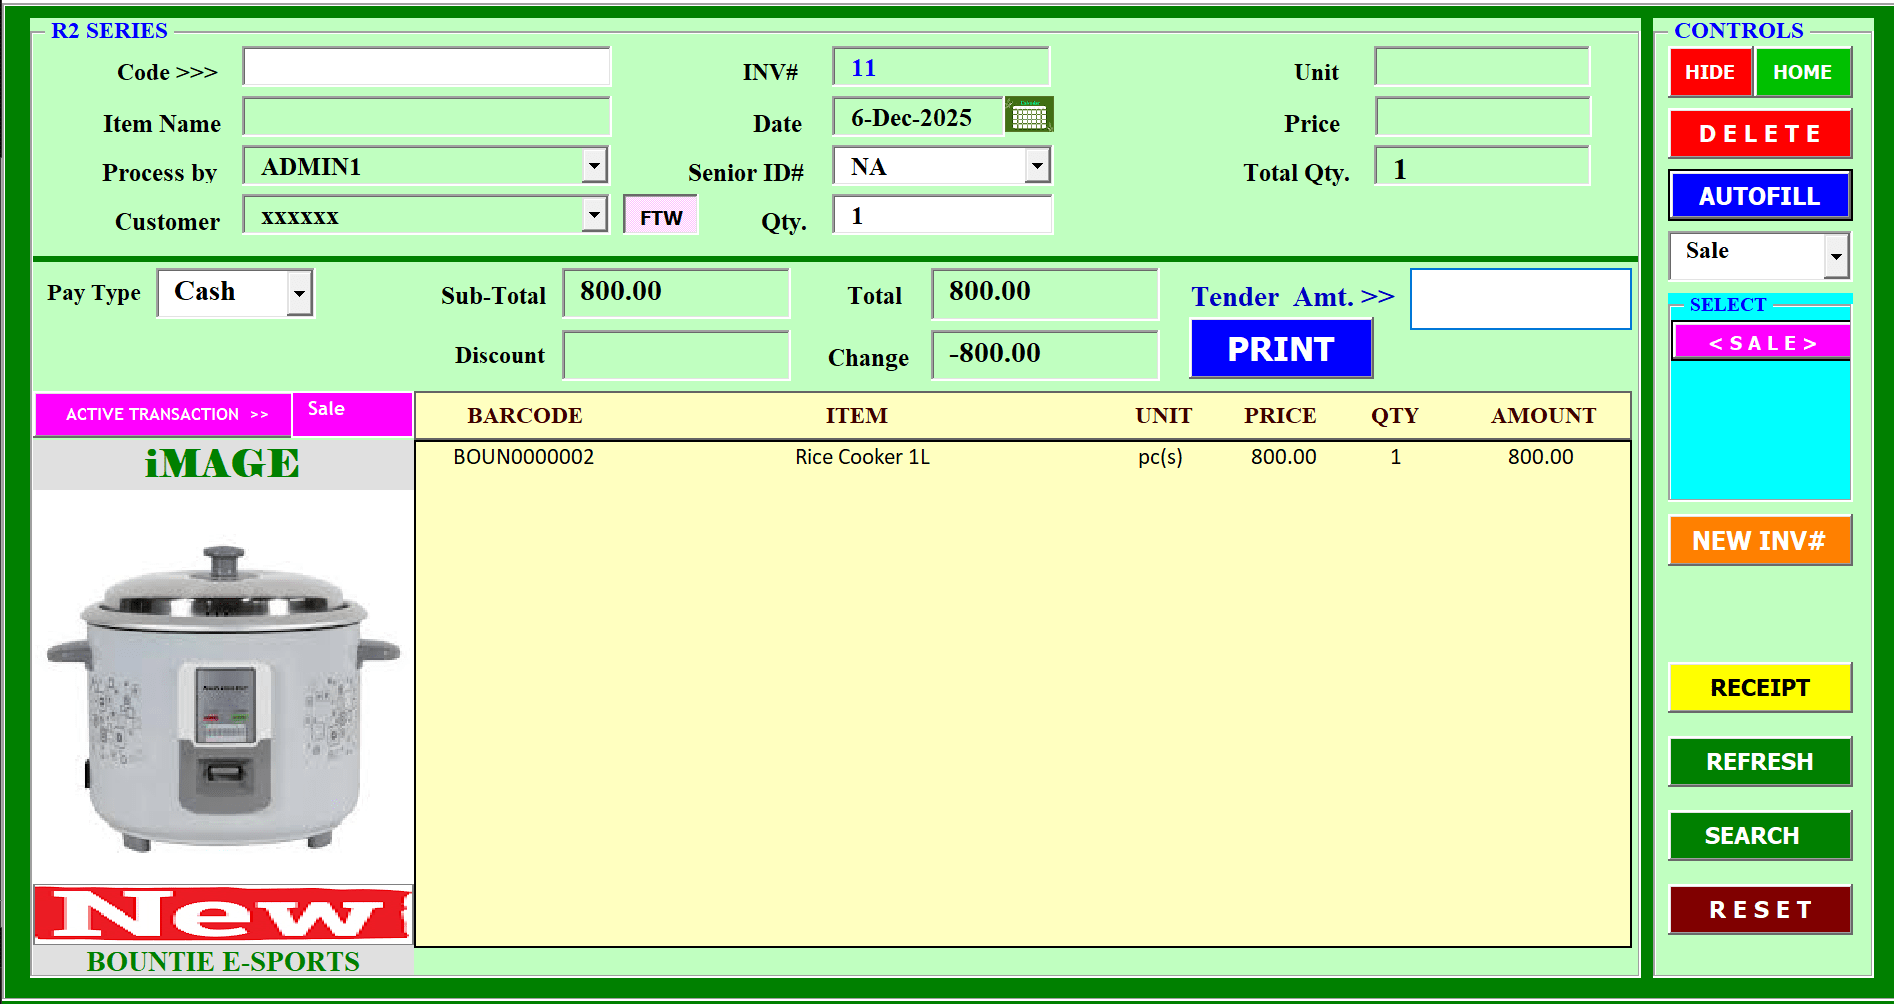The image size is (1894, 1004).
Task: Click the FTW button
Action: pos(661,216)
